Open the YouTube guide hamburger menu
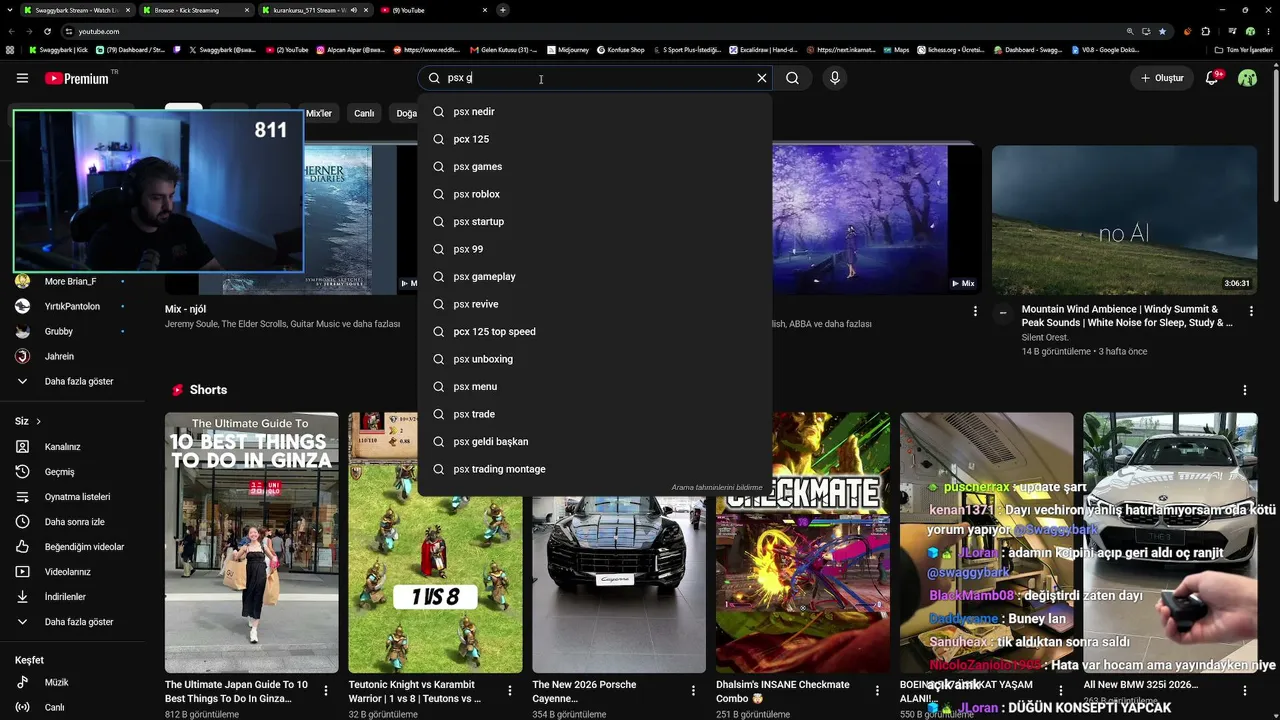 (22, 78)
